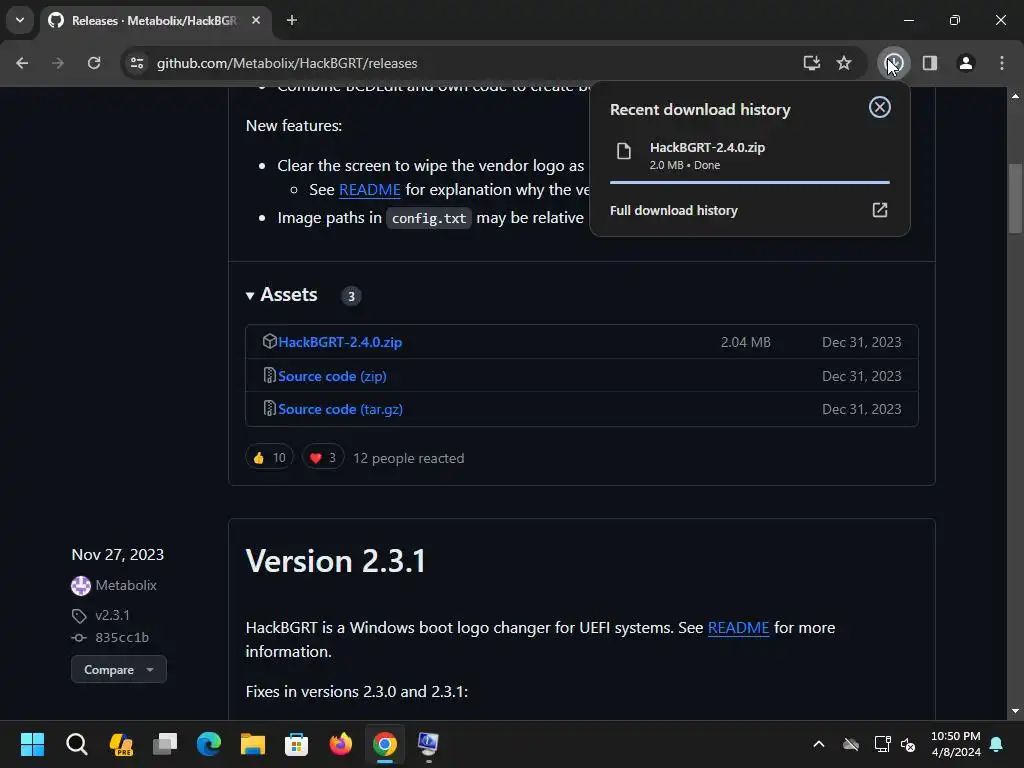Screen dimensions: 1024x768
Task: Open Version 2.3.1 release heading
Action: [x=336, y=562]
